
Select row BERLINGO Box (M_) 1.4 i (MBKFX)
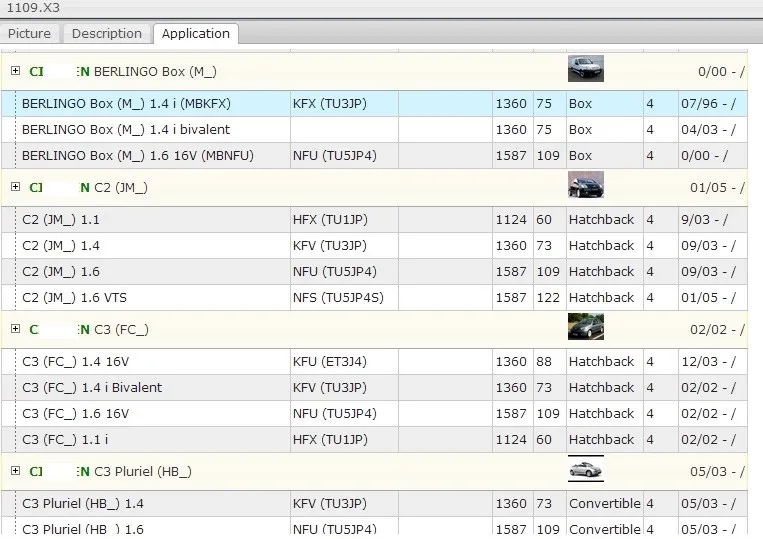coord(374,104)
